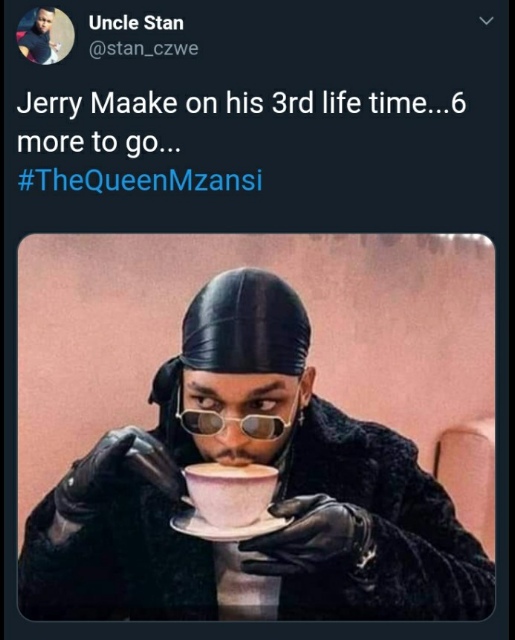Screen dimensions: 515x640
Task: Click the sunglasses in the attached photo
Action: [234, 424]
